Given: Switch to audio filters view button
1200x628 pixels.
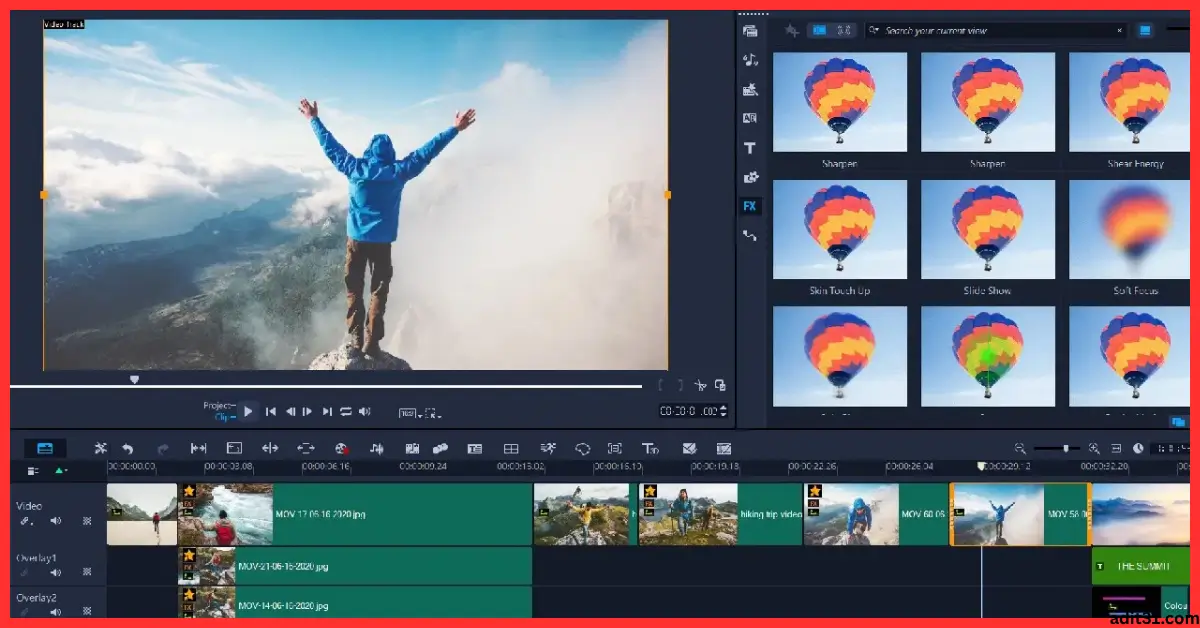Looking at the screenshot, I should tap(844, 31).
